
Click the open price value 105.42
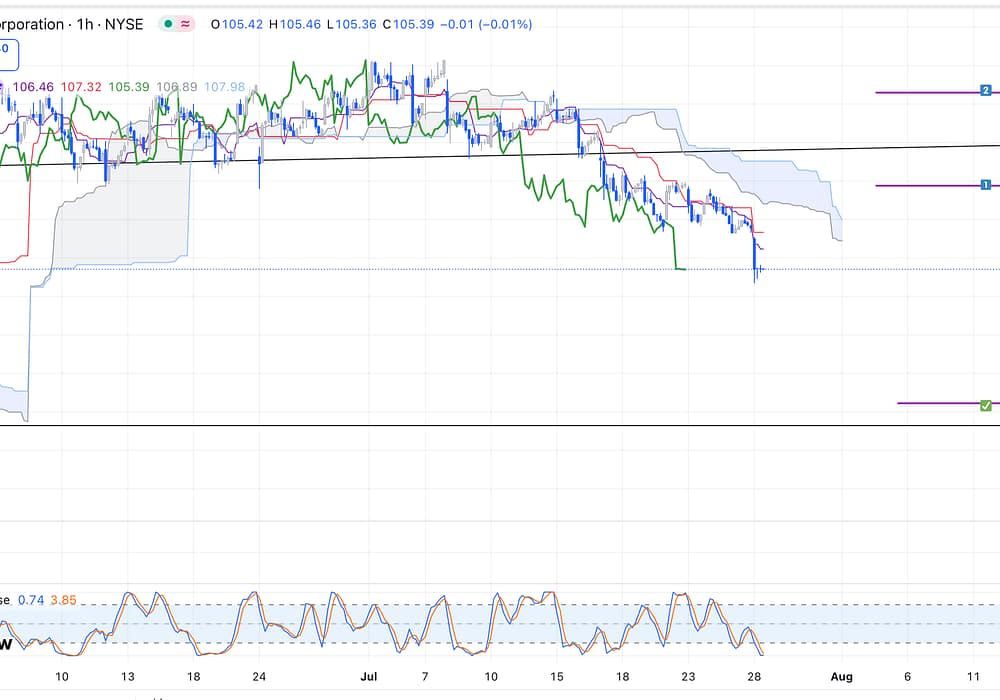pyautogui.click(x=243, y=24)
